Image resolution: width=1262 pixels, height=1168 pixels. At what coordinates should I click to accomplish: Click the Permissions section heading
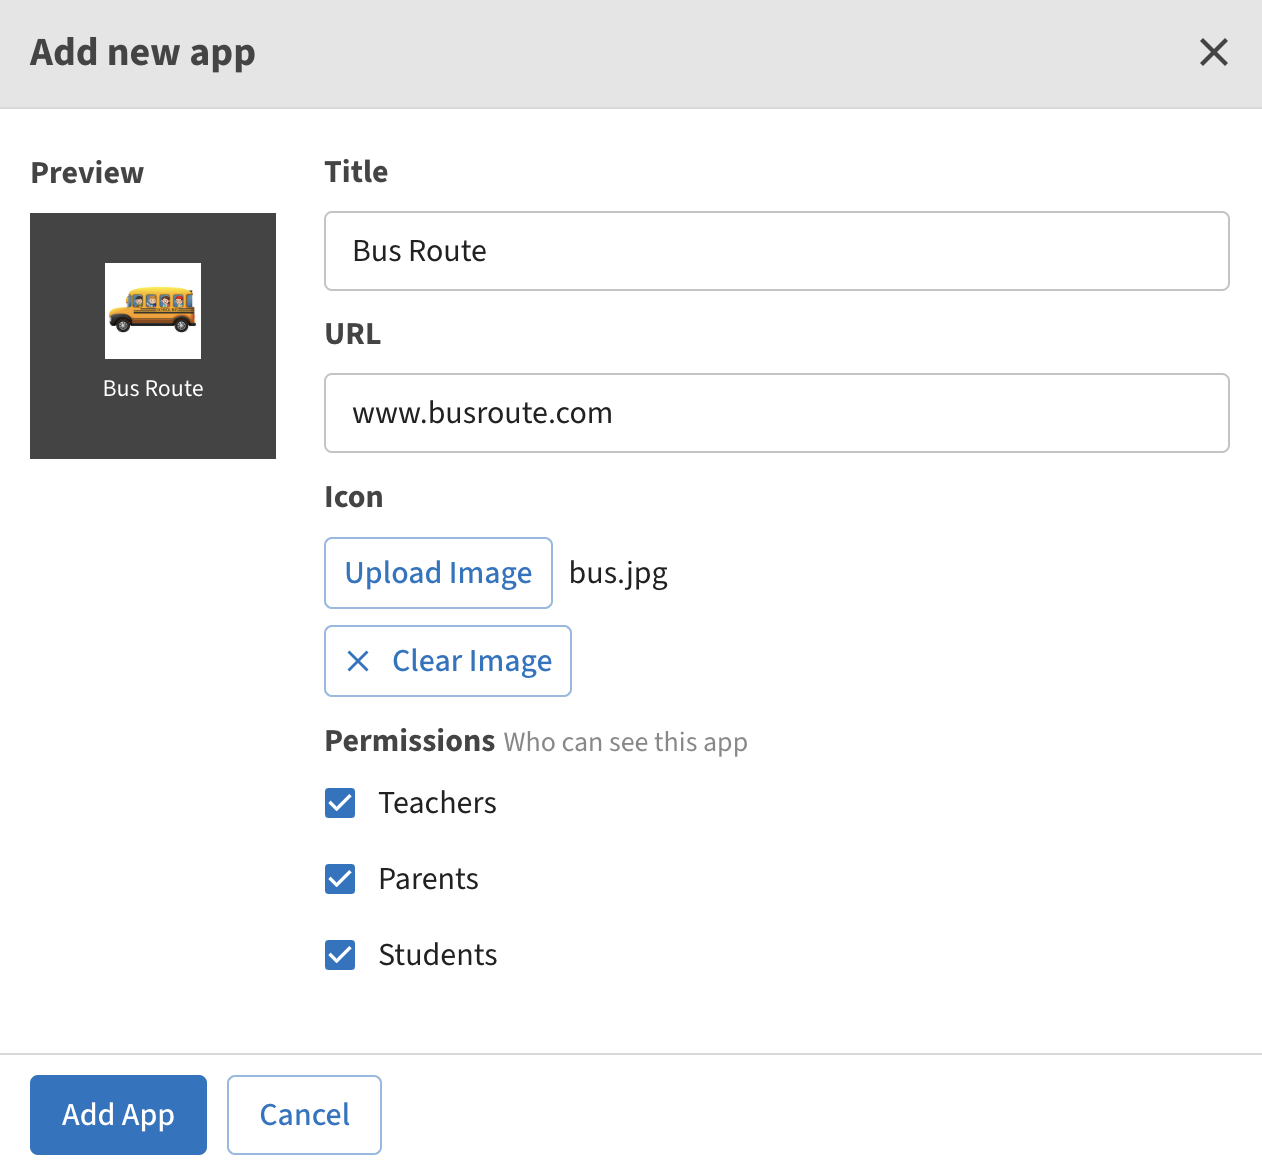click(x=409, y=741)
